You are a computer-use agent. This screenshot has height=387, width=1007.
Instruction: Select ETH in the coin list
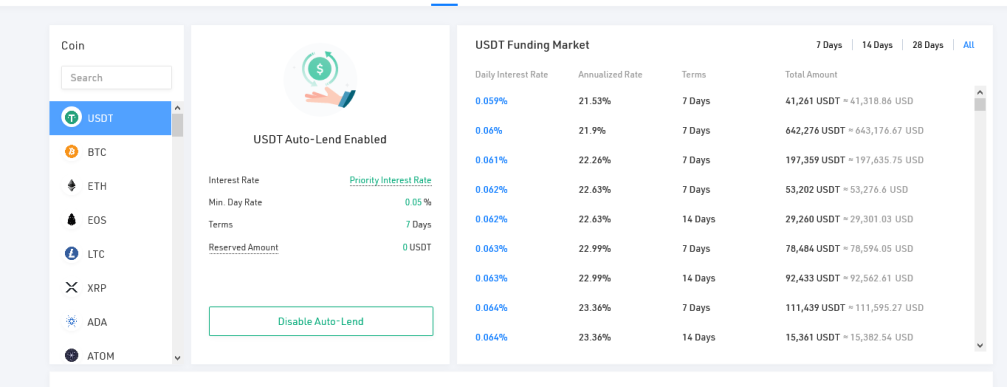pos(110,186)
